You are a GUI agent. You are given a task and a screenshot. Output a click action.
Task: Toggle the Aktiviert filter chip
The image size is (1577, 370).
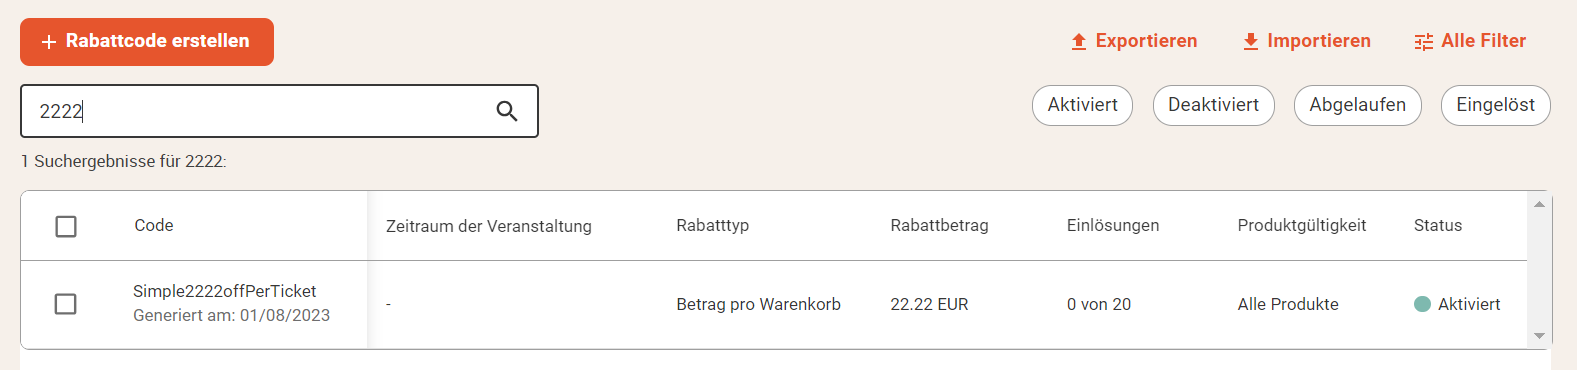click(1082, 105)
